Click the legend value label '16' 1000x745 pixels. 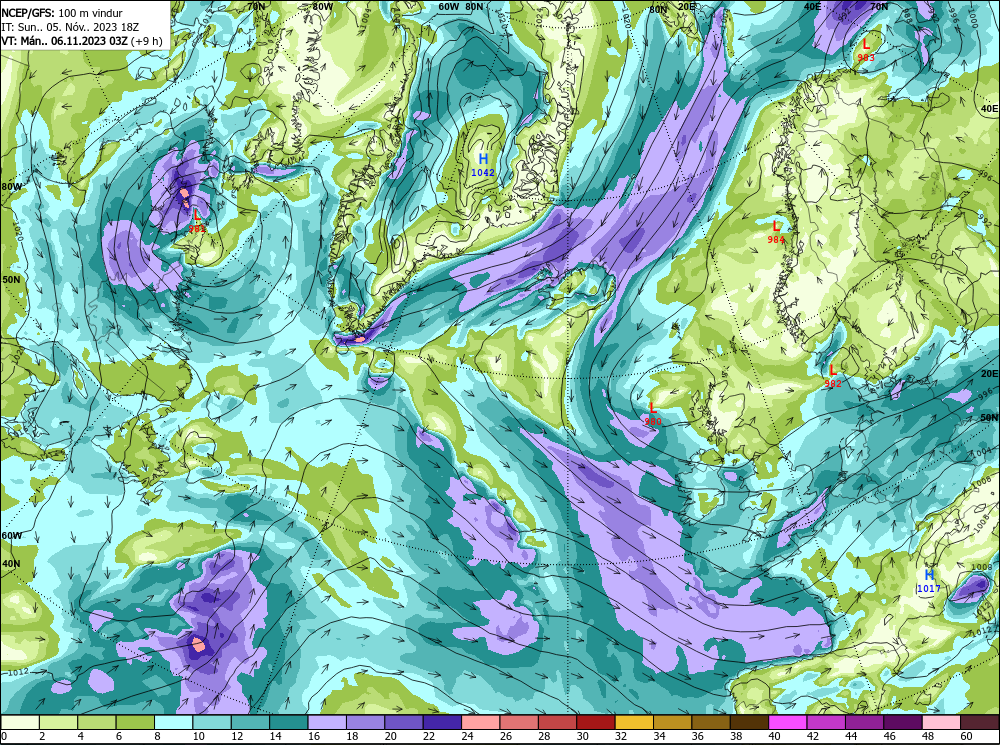(314, 737)
